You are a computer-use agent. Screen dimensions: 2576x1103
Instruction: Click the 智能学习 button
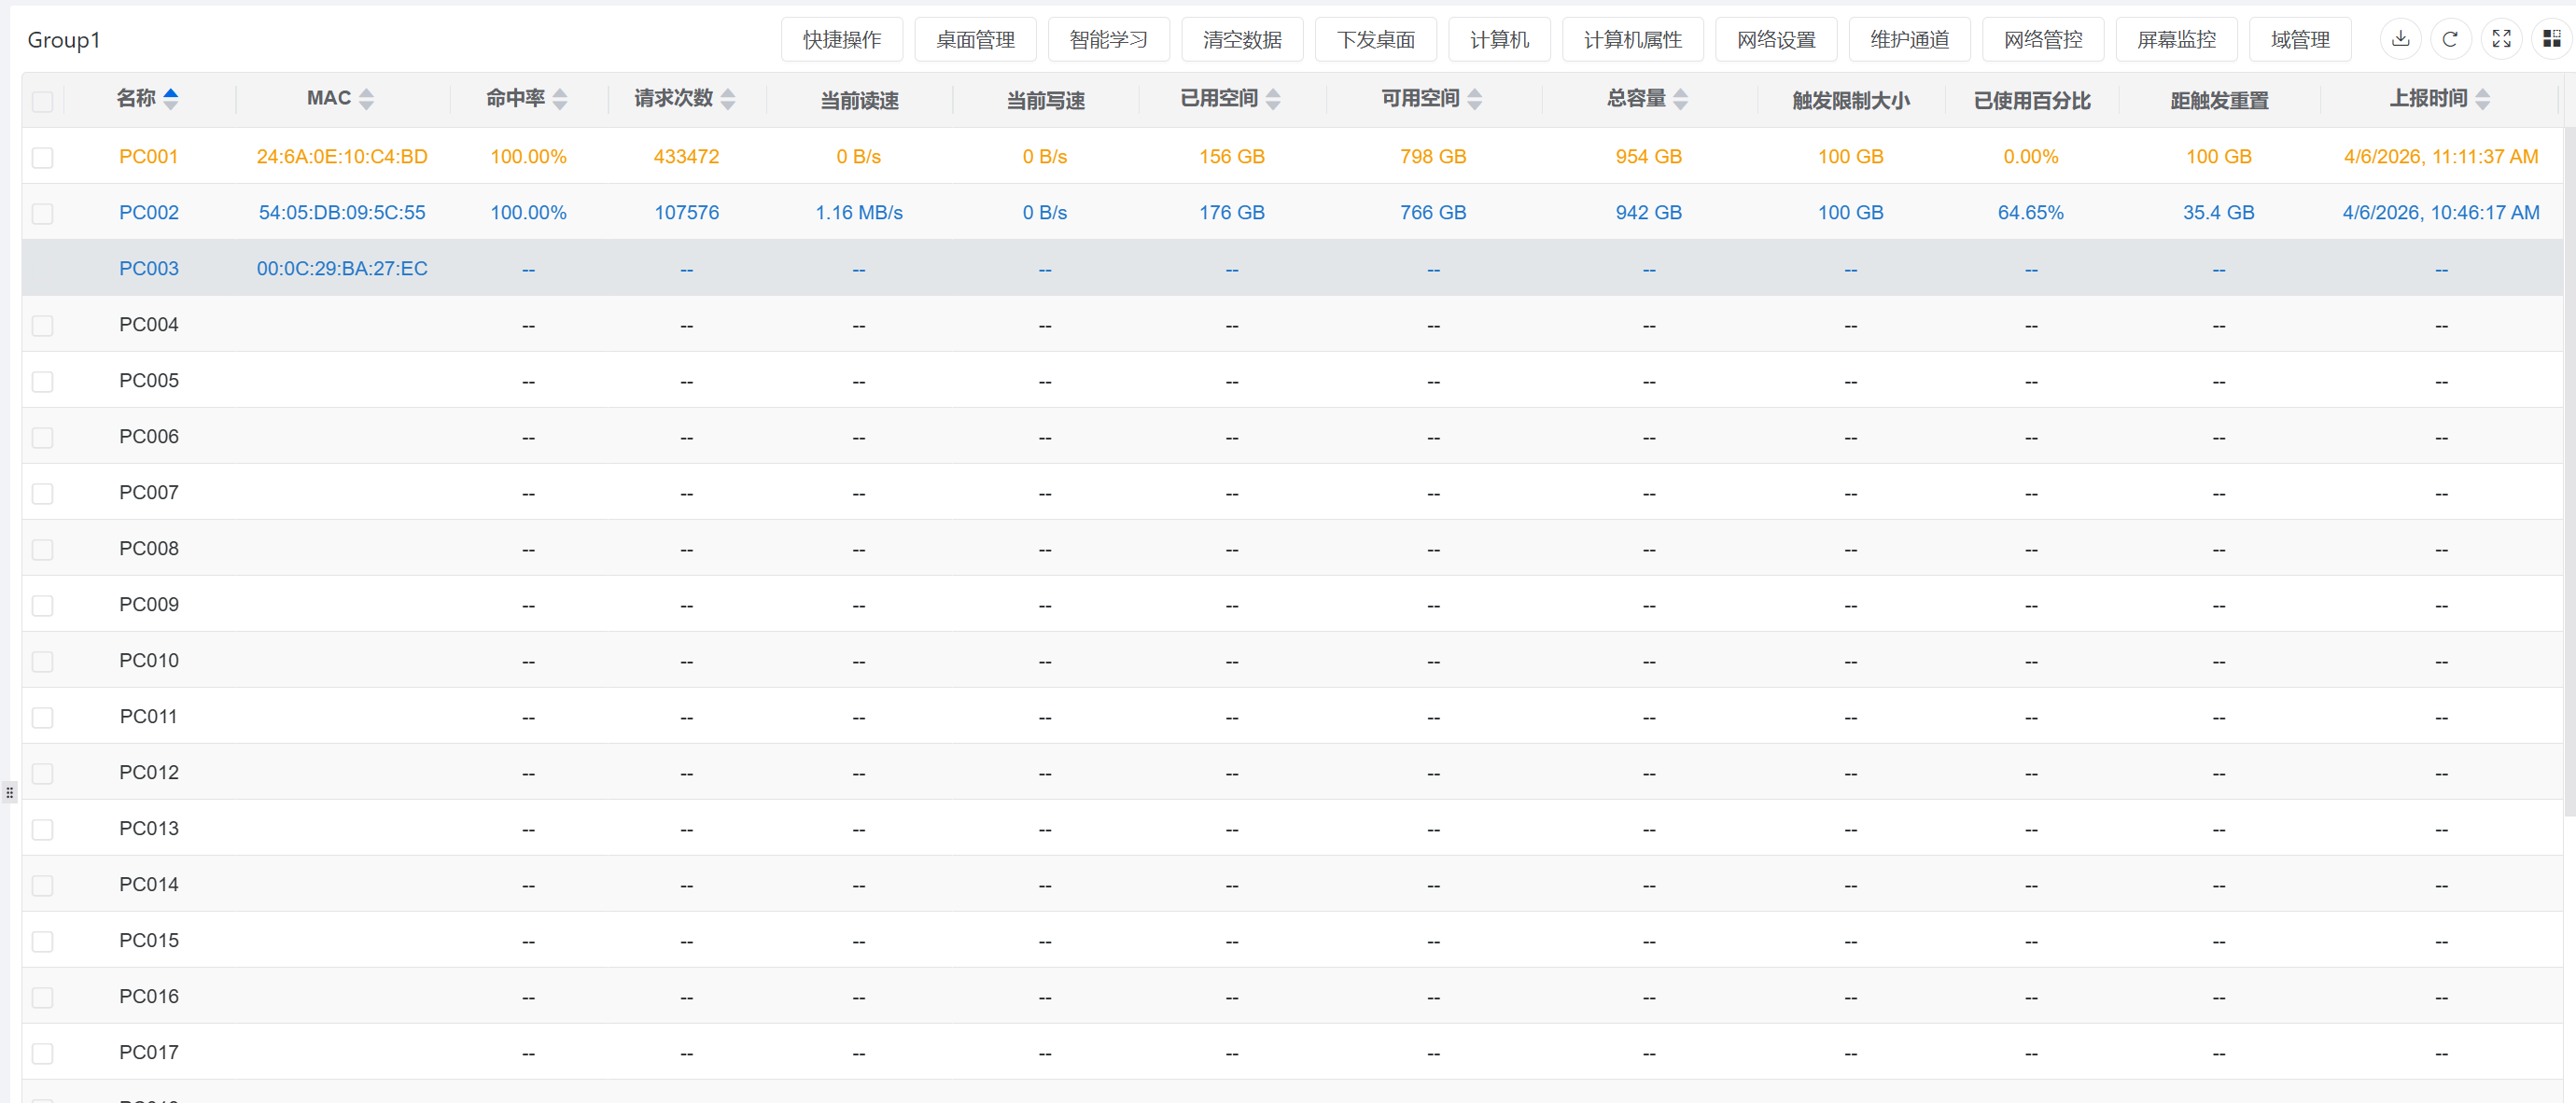1108,39
